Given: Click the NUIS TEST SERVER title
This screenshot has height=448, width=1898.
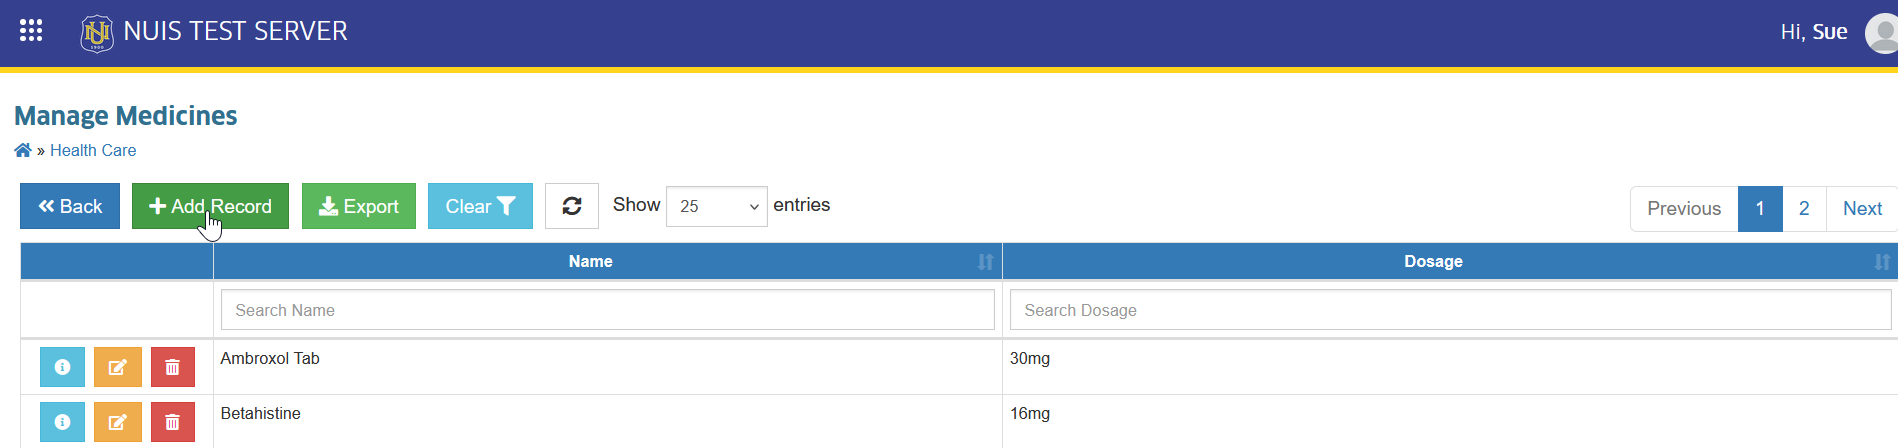Looking at the screenshot, I should click(236, 31).
